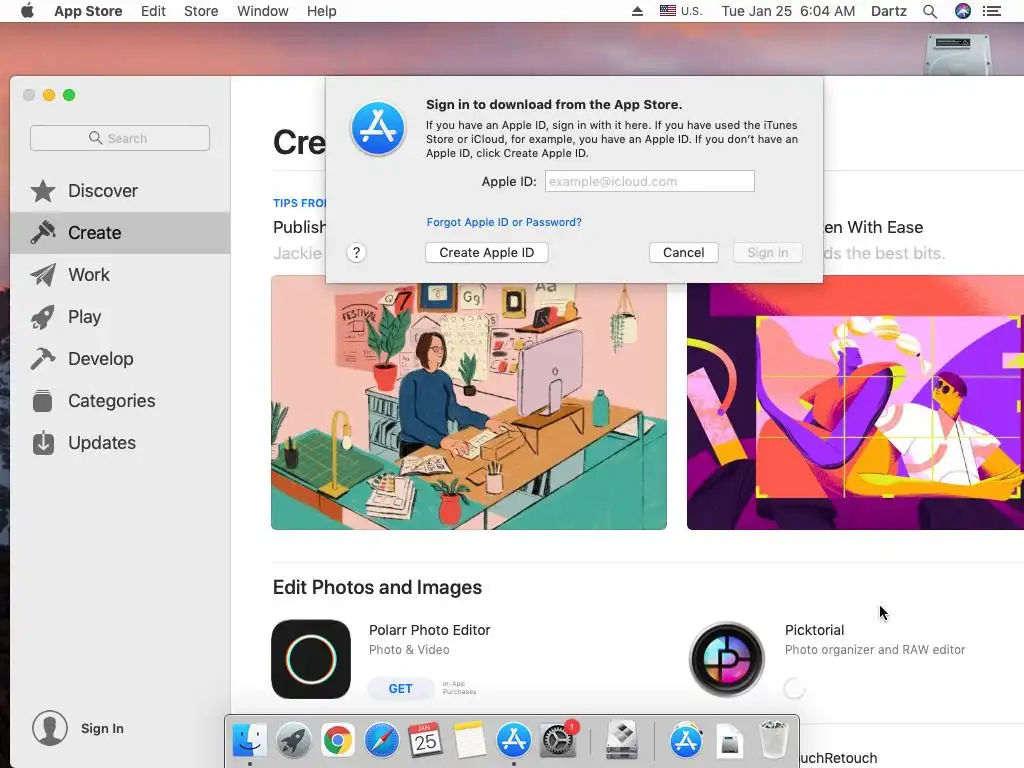Click the Sign In avatar icon
The height and width of the screenshot is (768, 1024).
[x=50, y=728]
